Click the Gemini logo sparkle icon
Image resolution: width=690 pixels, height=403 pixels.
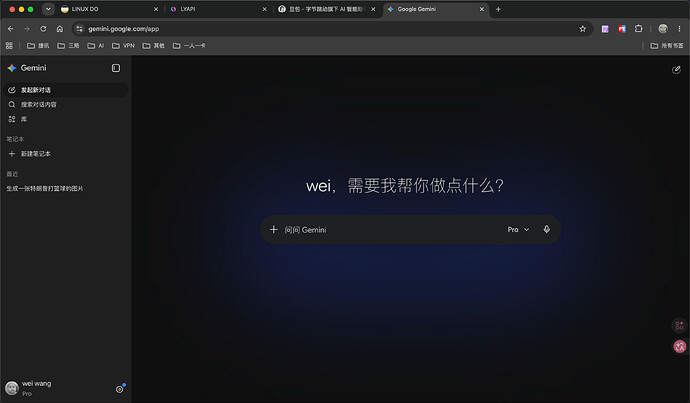click(12, 68)
